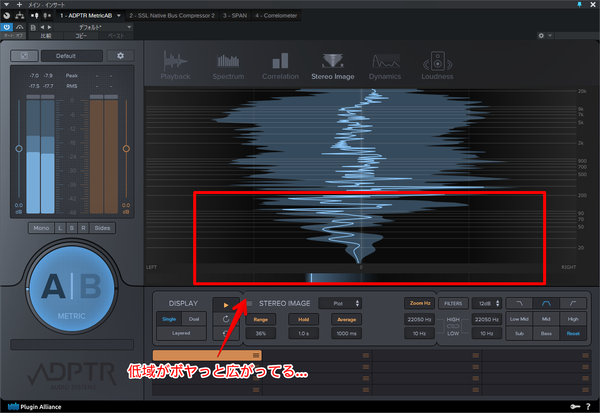This screenshot has height=413, width=600.
Task: Click the Average button
Action: [347, 319]
